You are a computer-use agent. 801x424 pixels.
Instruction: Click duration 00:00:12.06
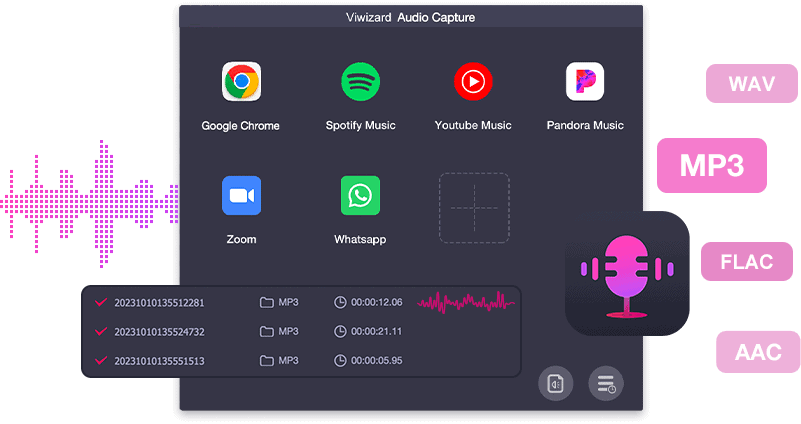click(x=376, y=302)
